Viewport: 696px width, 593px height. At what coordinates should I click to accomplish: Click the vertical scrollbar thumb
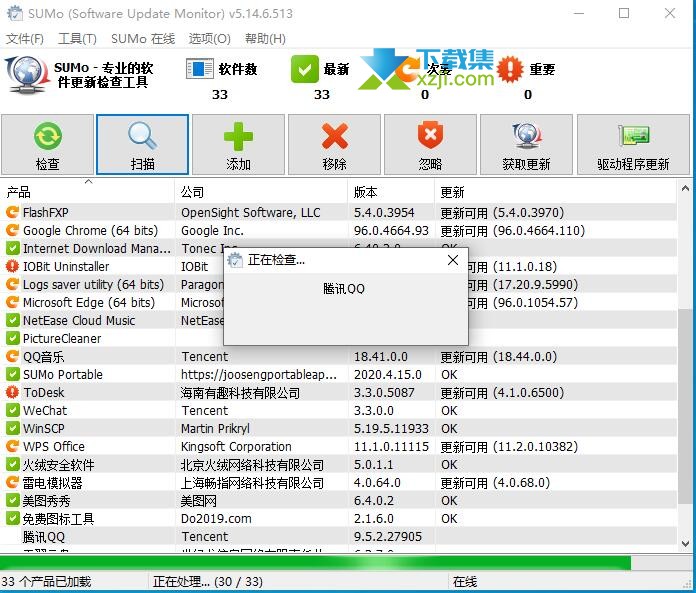click(x=685, y=406)
